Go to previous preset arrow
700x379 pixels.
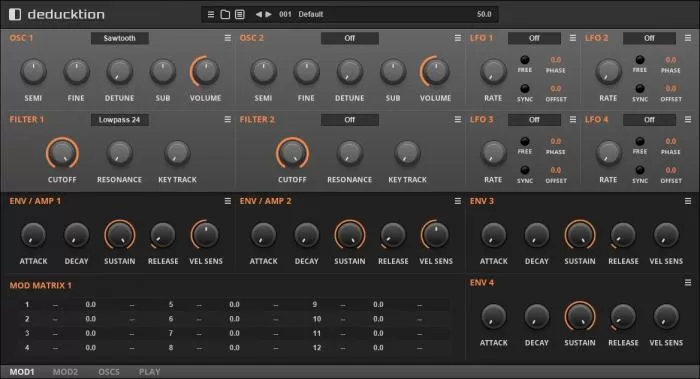(258, 14)
